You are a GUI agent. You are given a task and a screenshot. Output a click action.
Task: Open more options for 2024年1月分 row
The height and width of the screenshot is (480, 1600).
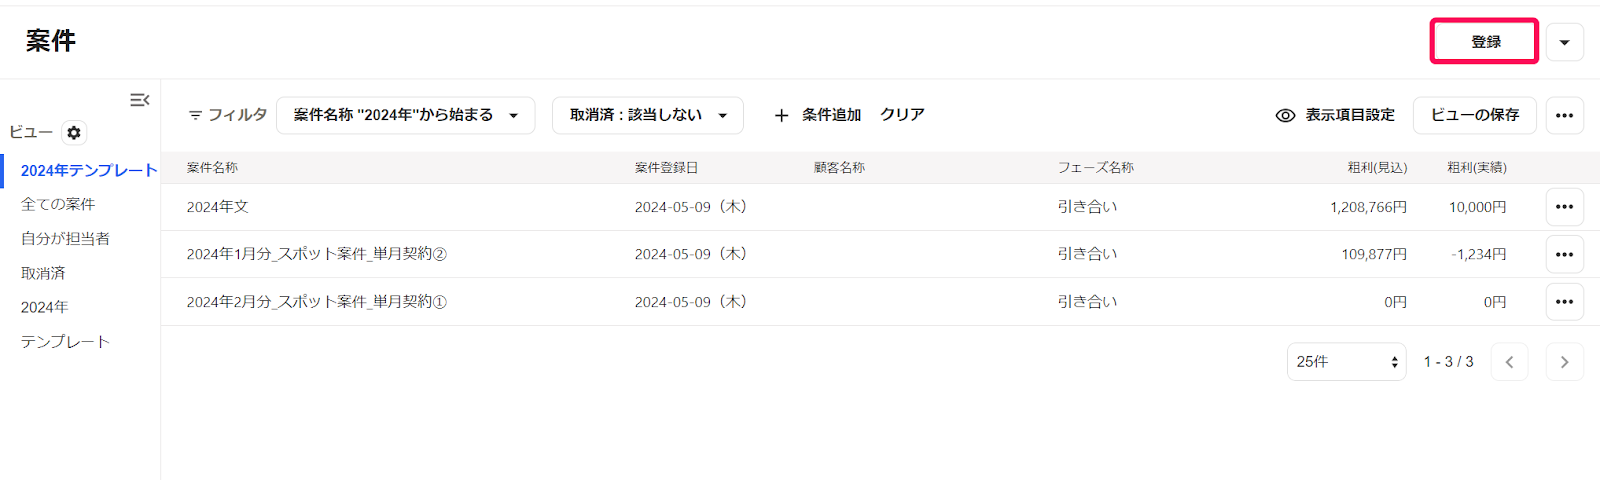[x=1564, y=254]
